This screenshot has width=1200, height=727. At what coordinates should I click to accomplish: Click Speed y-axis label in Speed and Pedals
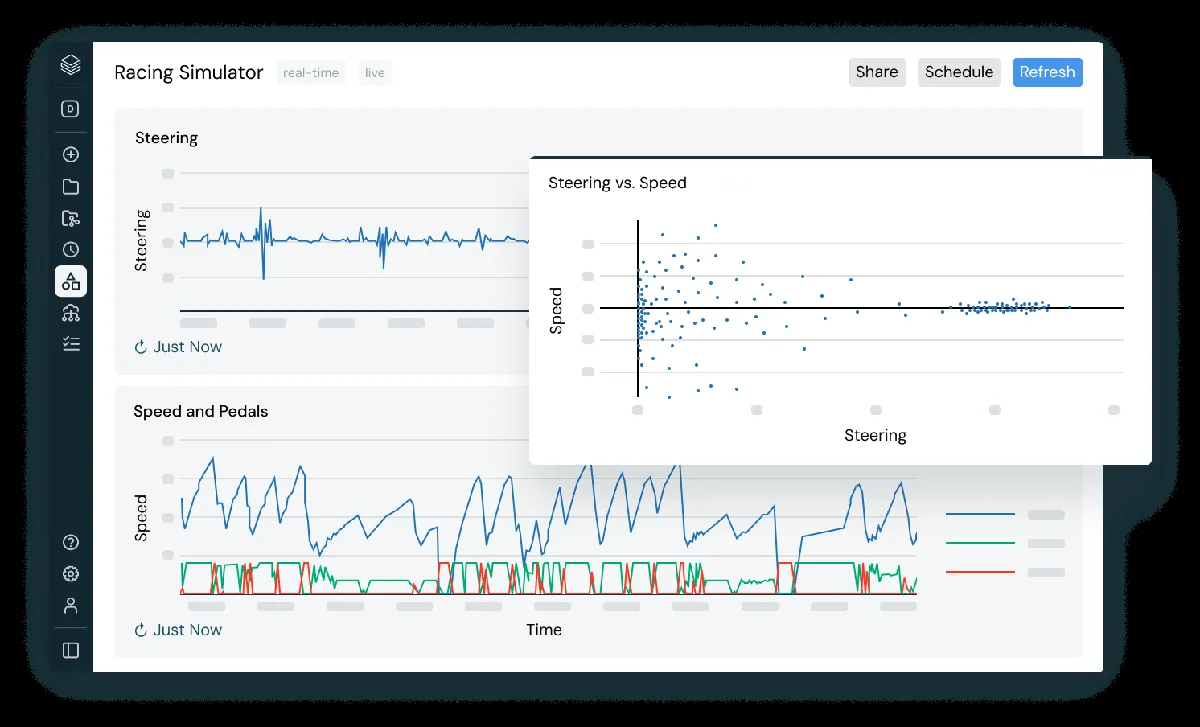141,518
